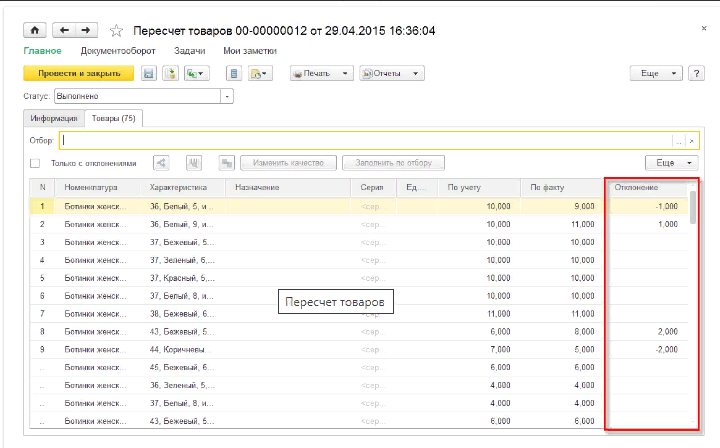Add document to favorites with star

tap(116, 31)
